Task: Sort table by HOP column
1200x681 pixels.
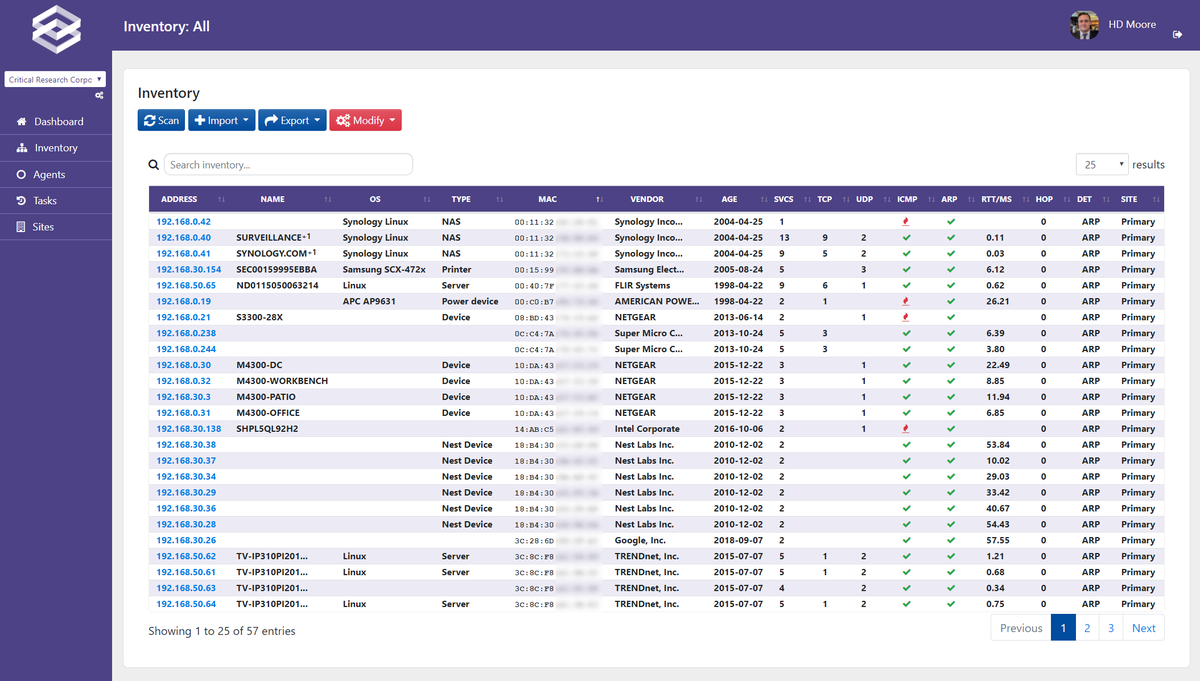Action: tap(1051, 199)
